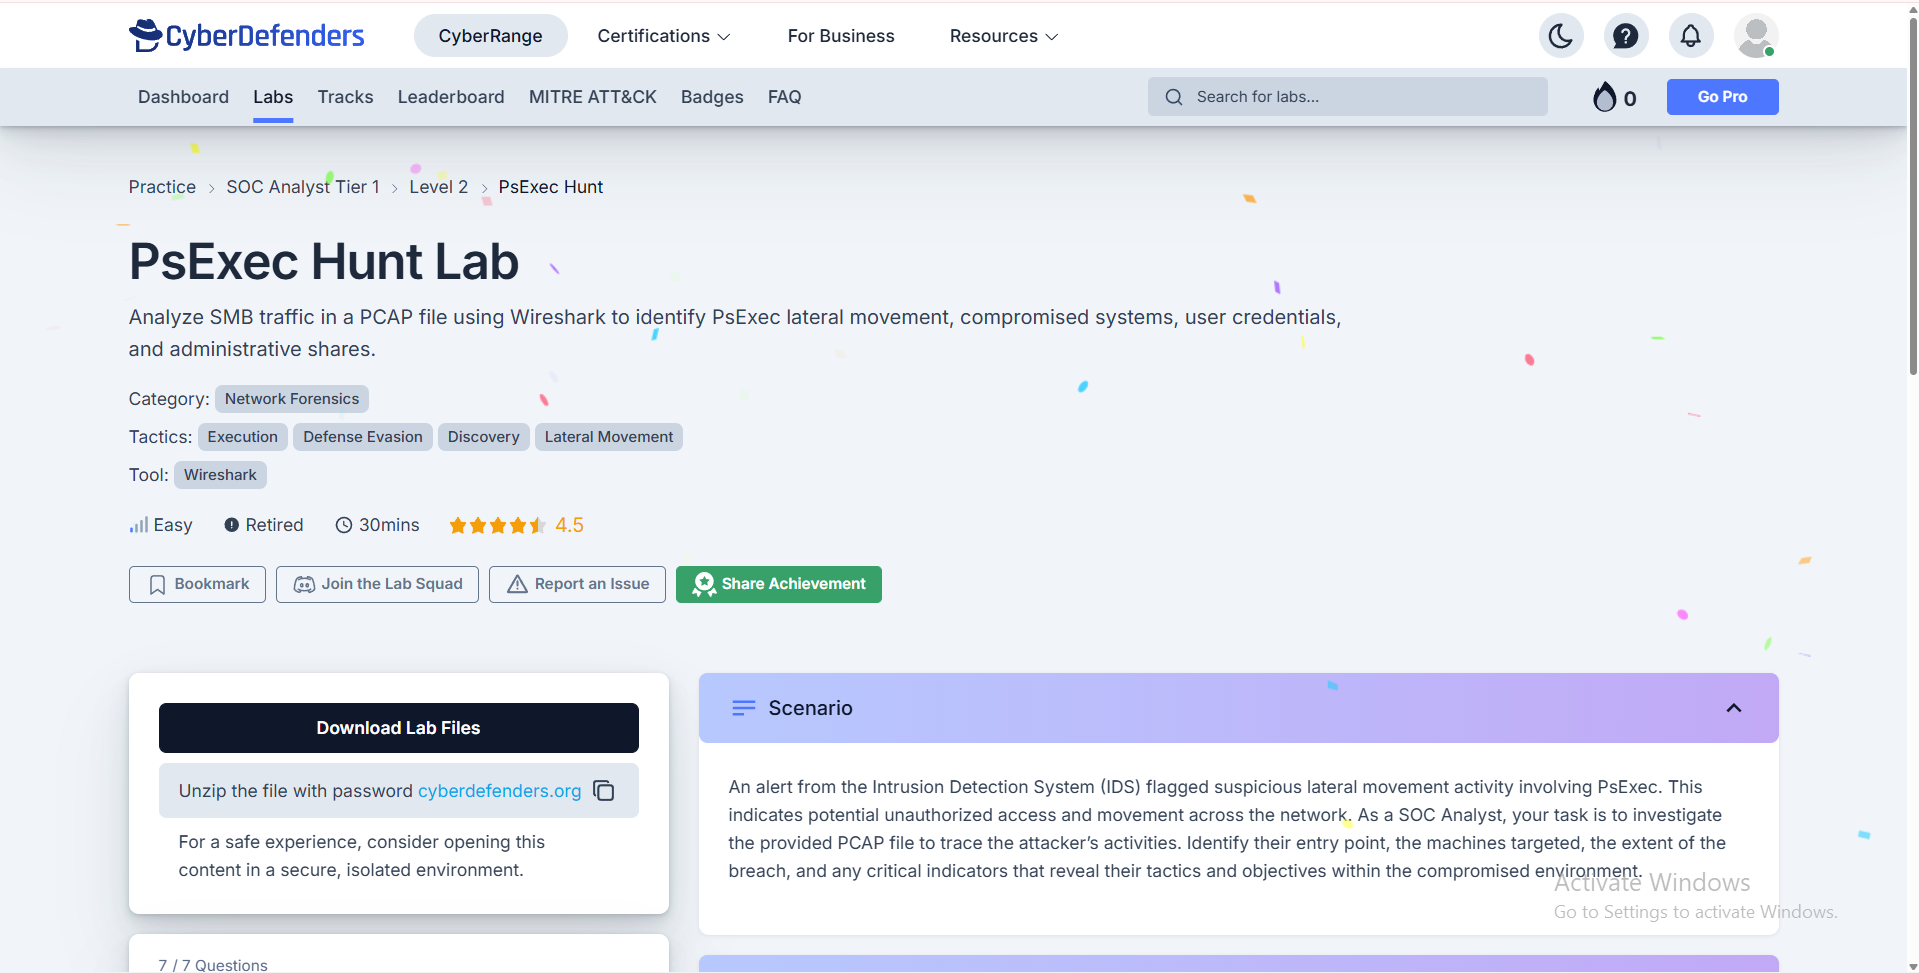Image resolution: width=1919 pixels, height=973 pixels.
Task: Expand the Certifications dropdown
Action: (x=663, y=36)
